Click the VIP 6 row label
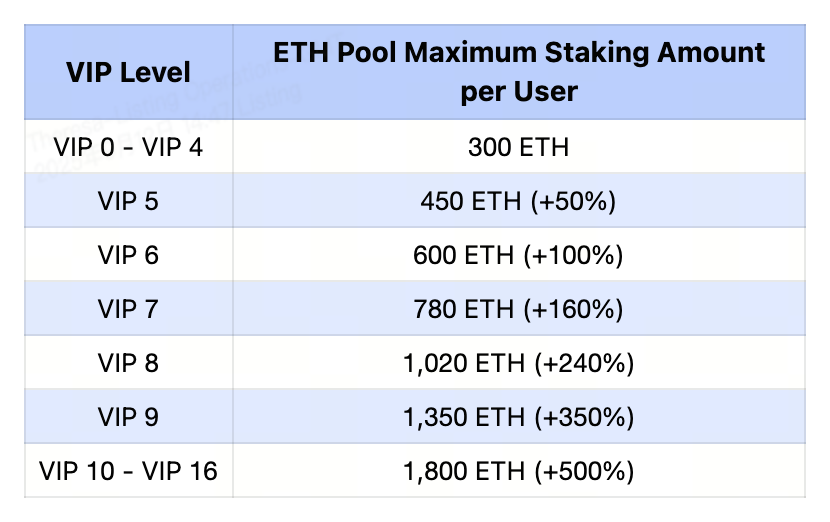 (128, 255)
